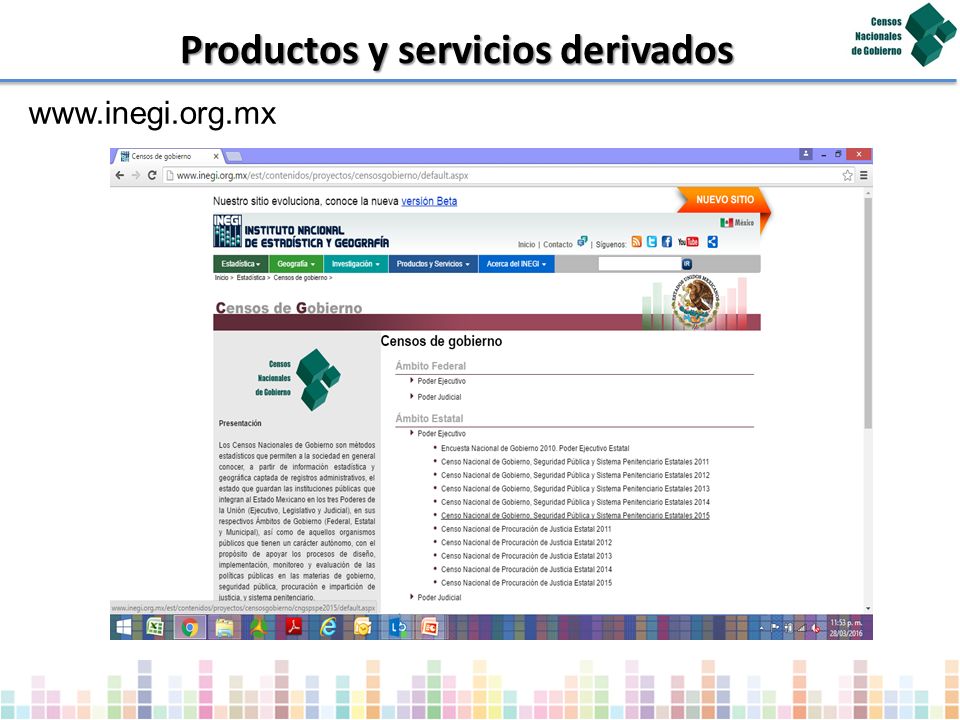Click the Chrome taskbar icon
The image size is (960, 720).
pyautogui.click(x=190, y=628)
